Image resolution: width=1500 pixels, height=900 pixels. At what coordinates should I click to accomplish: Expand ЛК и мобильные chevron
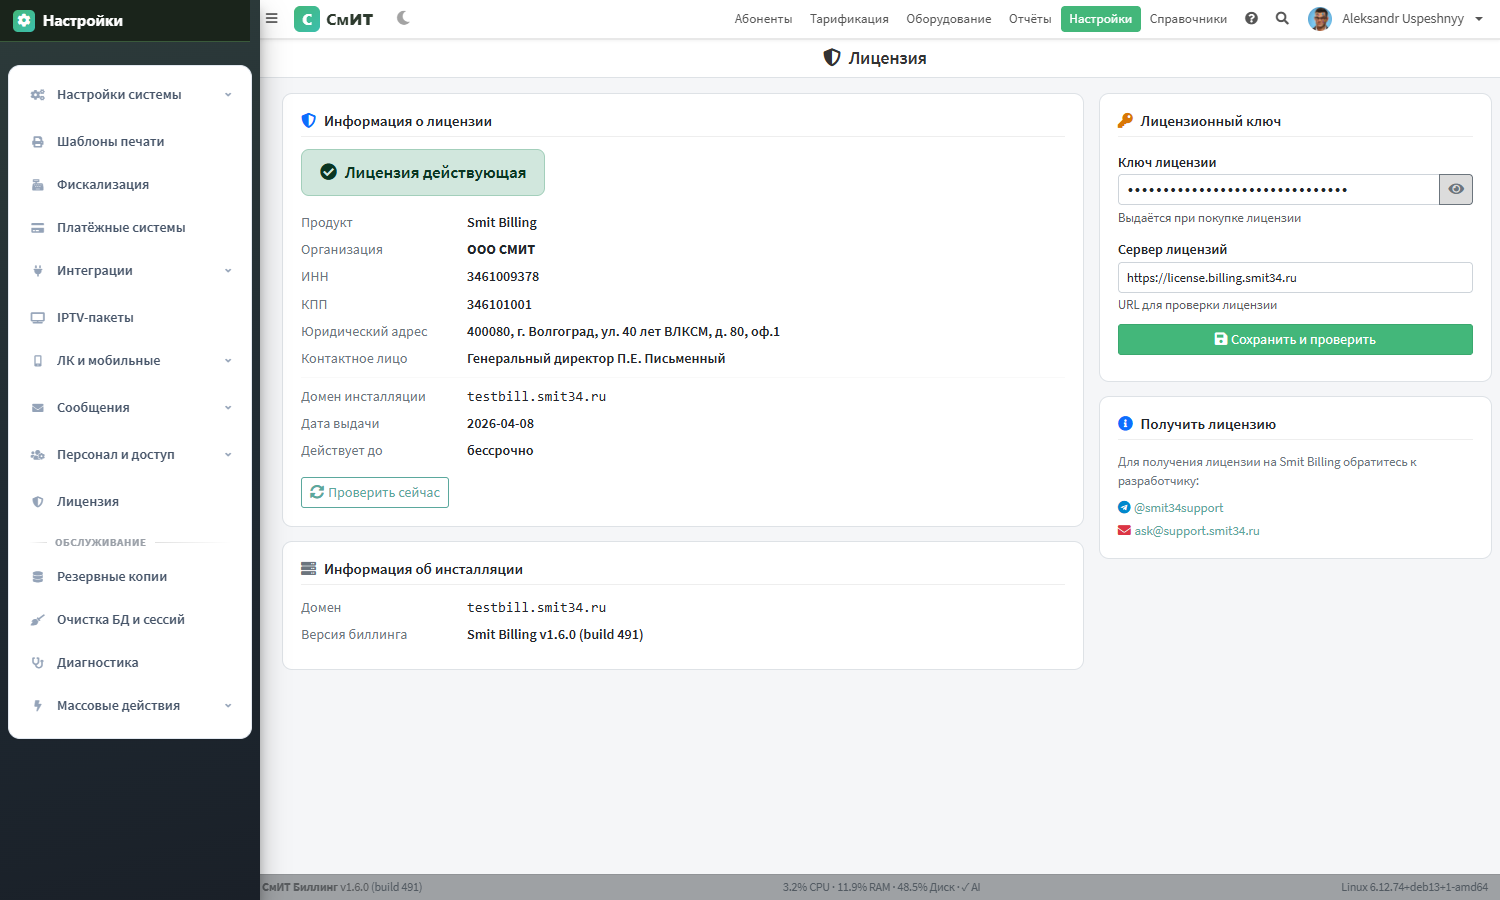pos(228,361)
